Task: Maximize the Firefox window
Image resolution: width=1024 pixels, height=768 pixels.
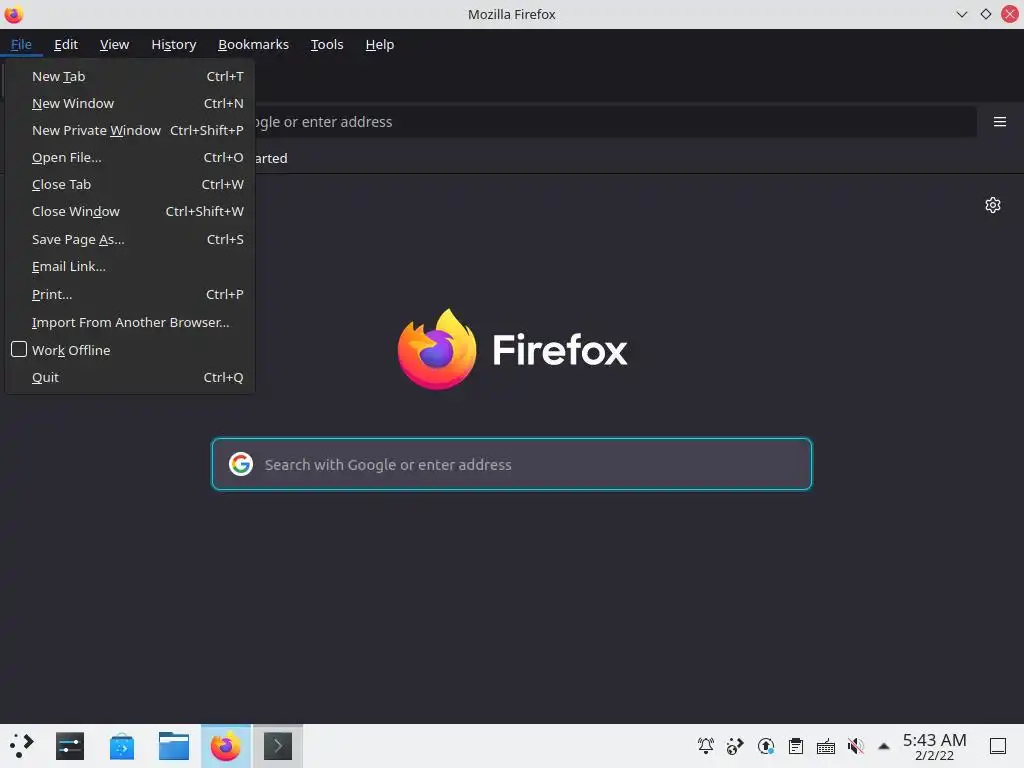Action: pyautogui.click(x=985, y=14)
